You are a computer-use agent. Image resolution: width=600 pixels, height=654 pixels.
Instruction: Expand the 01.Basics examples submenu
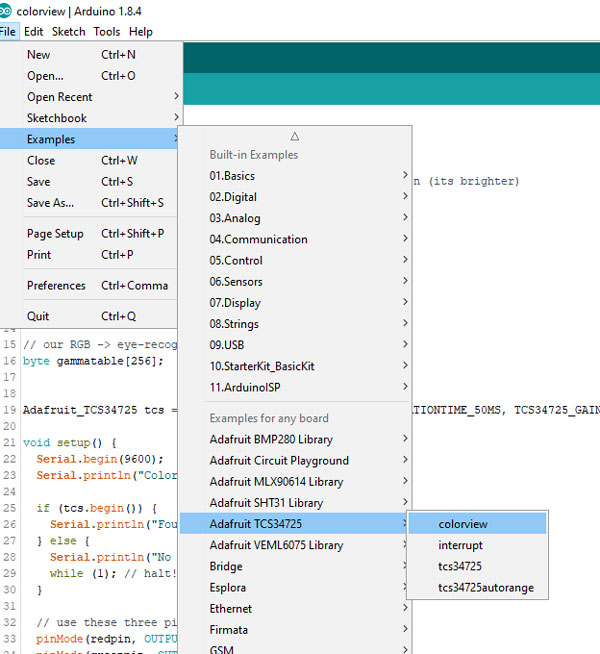[x=232, y=176]
